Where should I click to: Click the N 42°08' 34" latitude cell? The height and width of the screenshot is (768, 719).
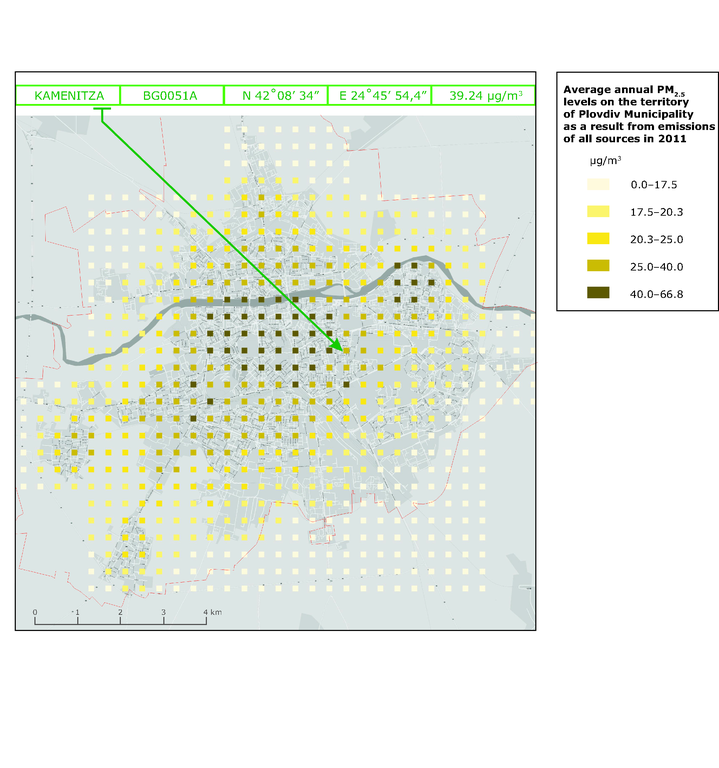point(274,96)
